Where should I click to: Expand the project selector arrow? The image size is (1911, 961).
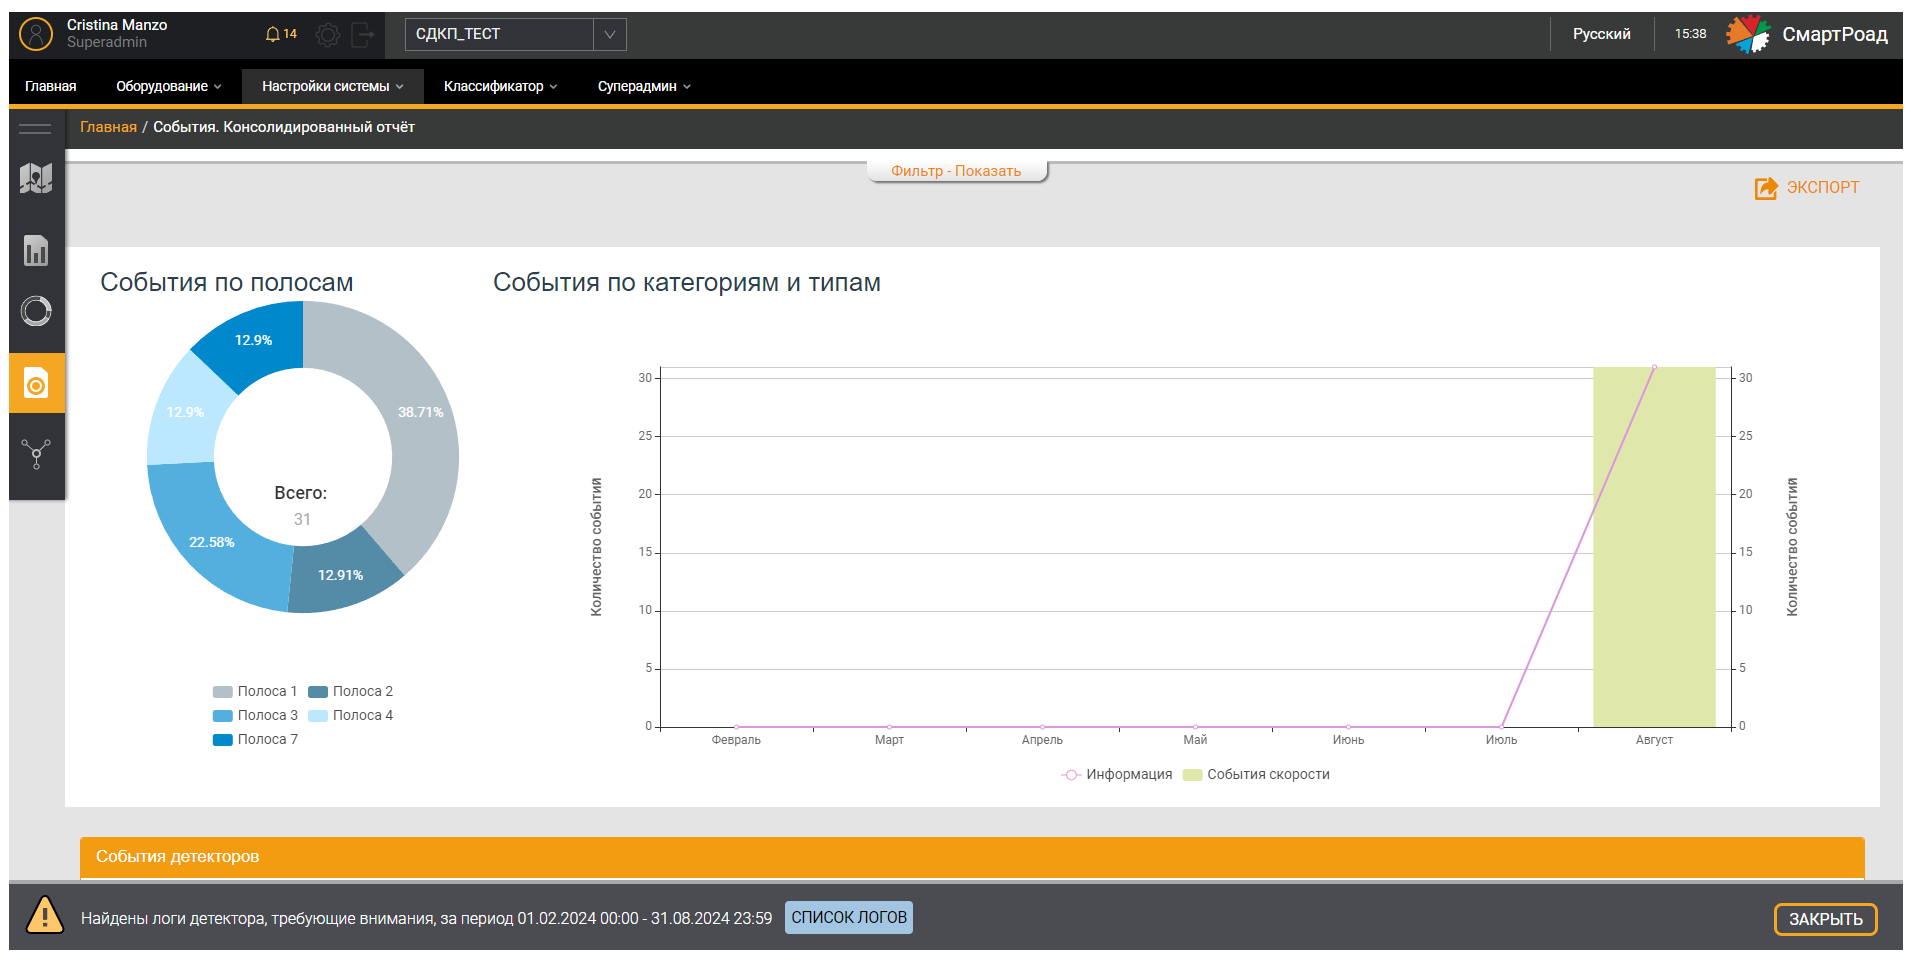pyautogui.click(x=610, y=34)
